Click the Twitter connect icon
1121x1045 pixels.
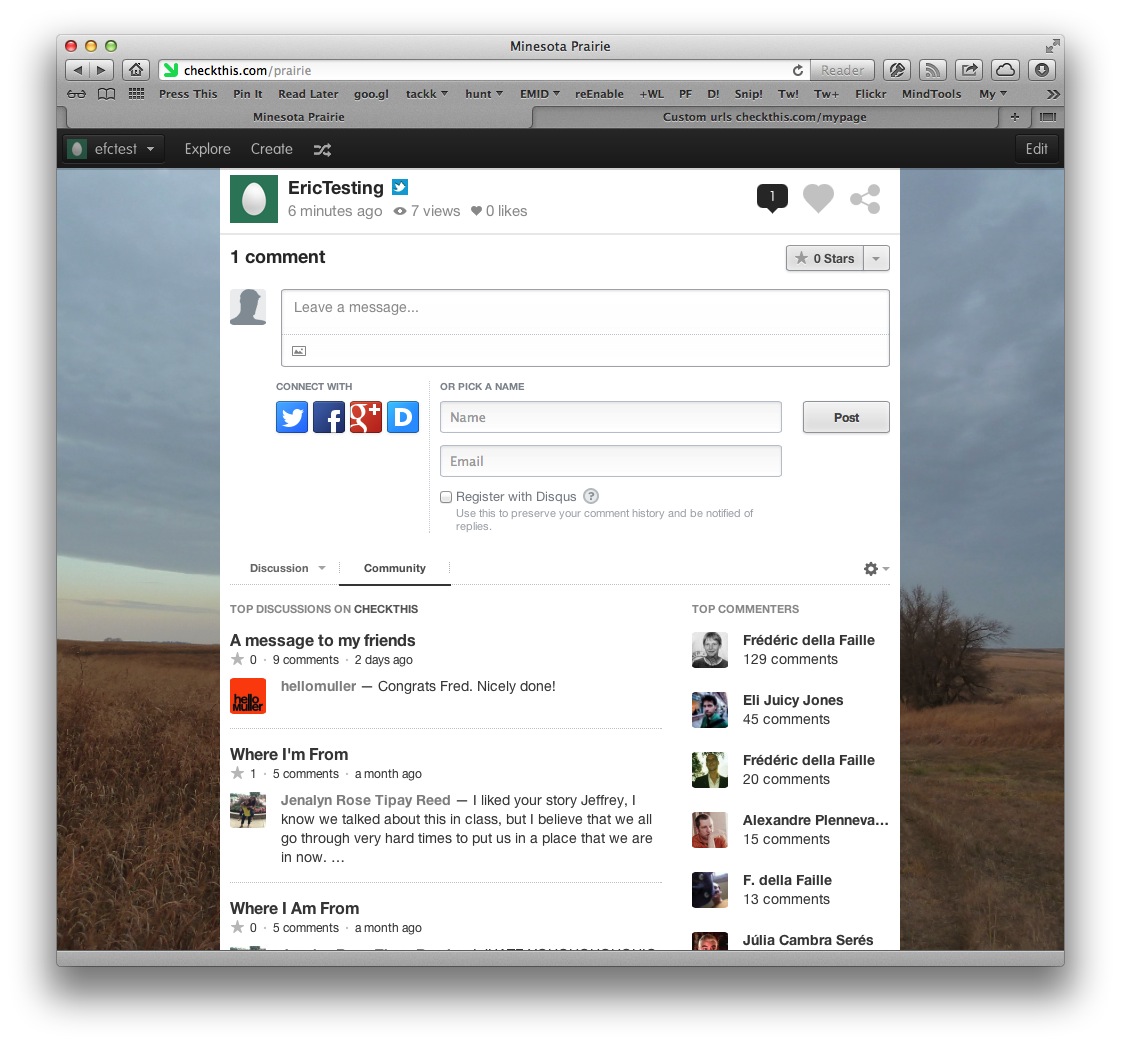[x=292, y=417]
